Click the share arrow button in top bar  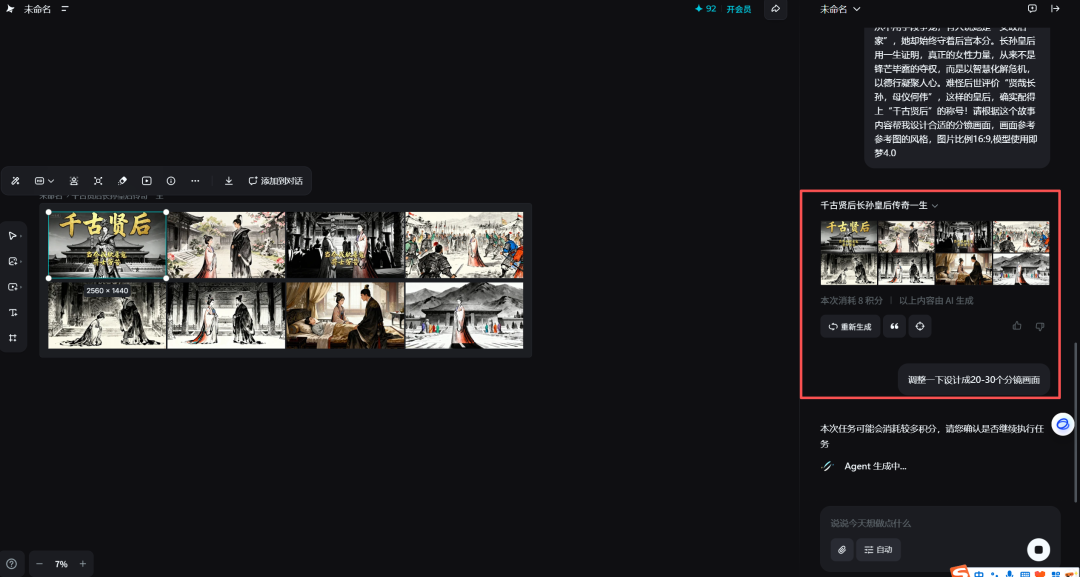(x=776, y=9)
